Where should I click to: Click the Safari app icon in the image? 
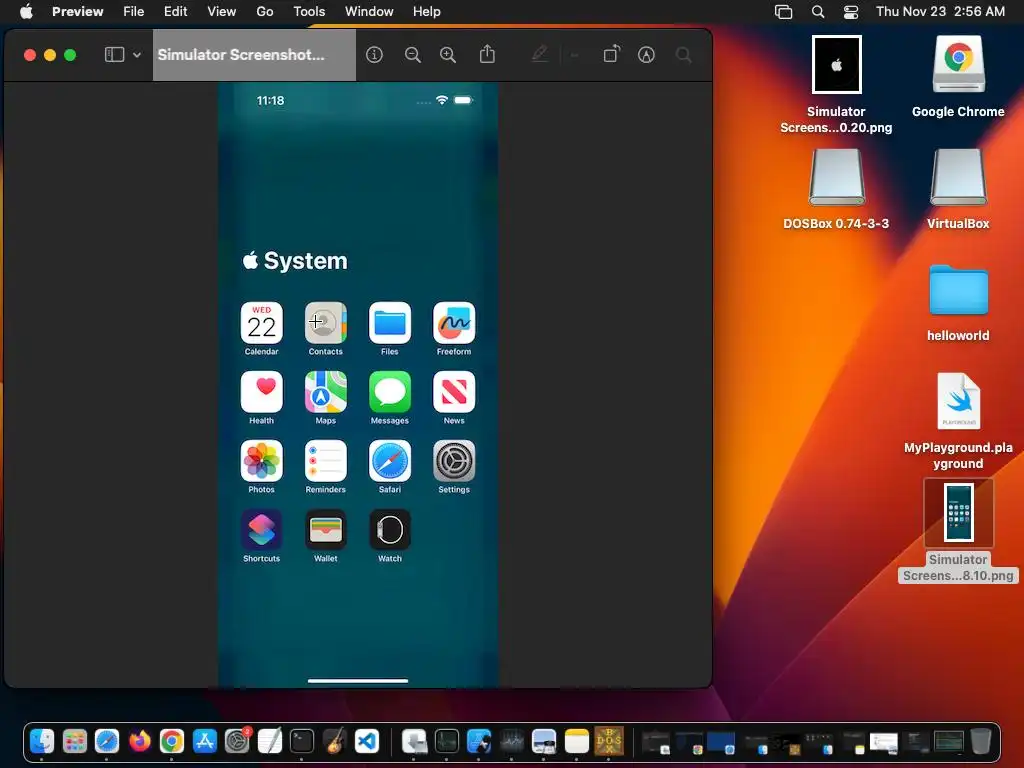point(390,461)
